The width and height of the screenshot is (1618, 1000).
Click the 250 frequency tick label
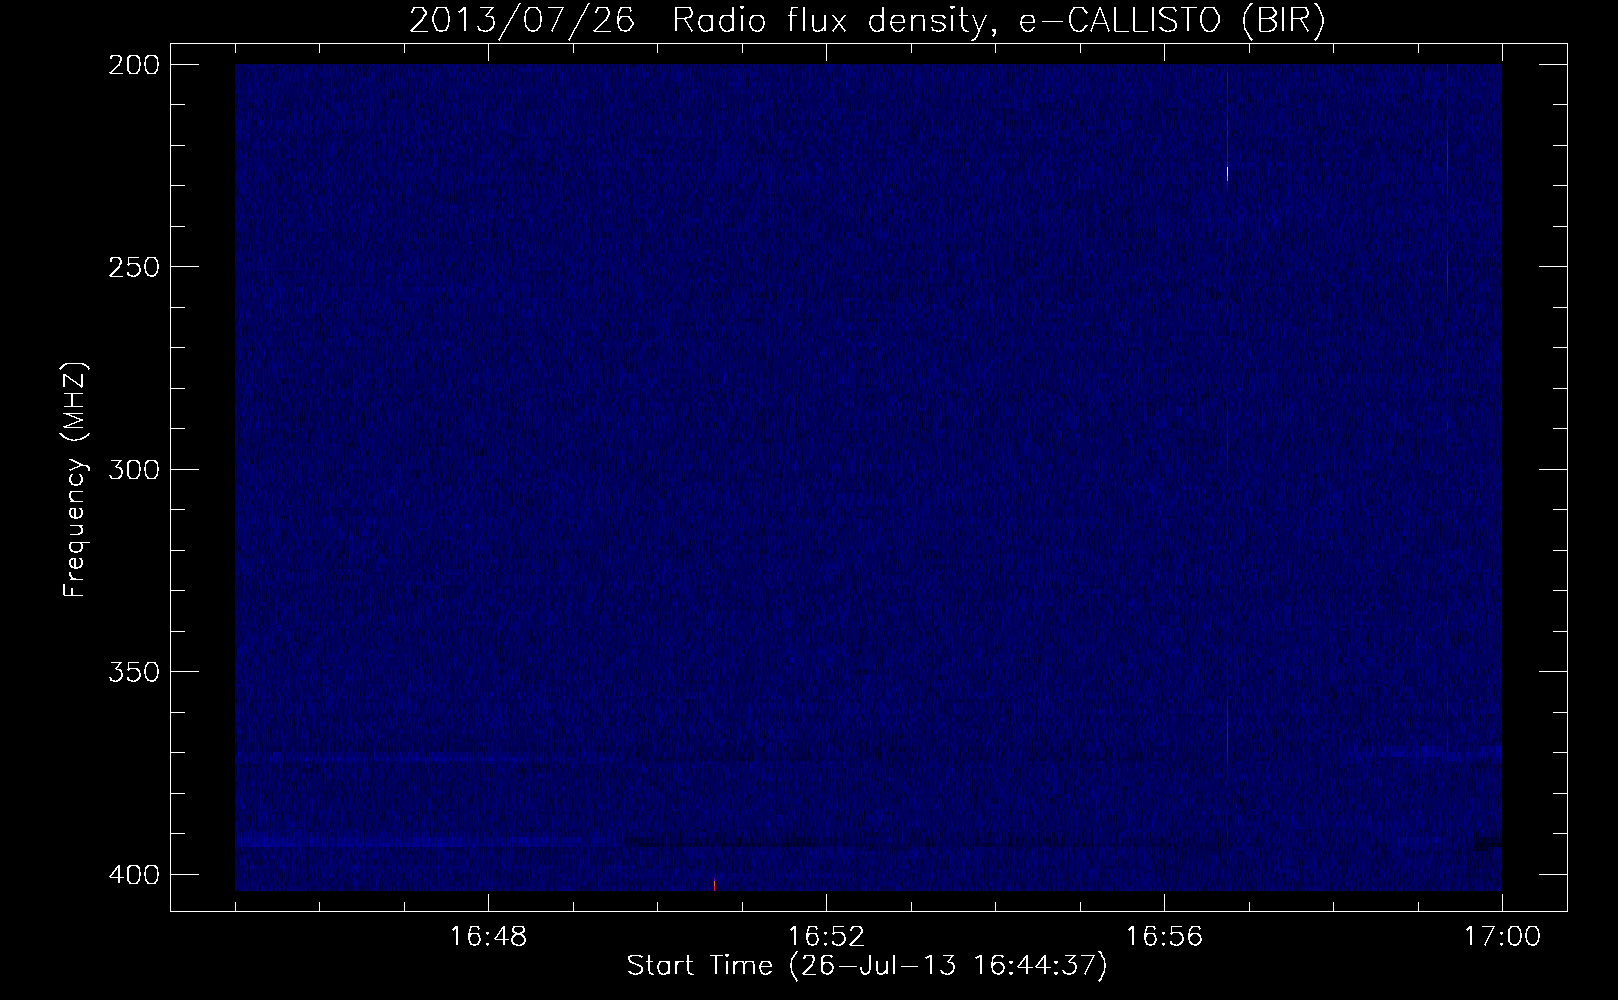click(x=133, y=266)
